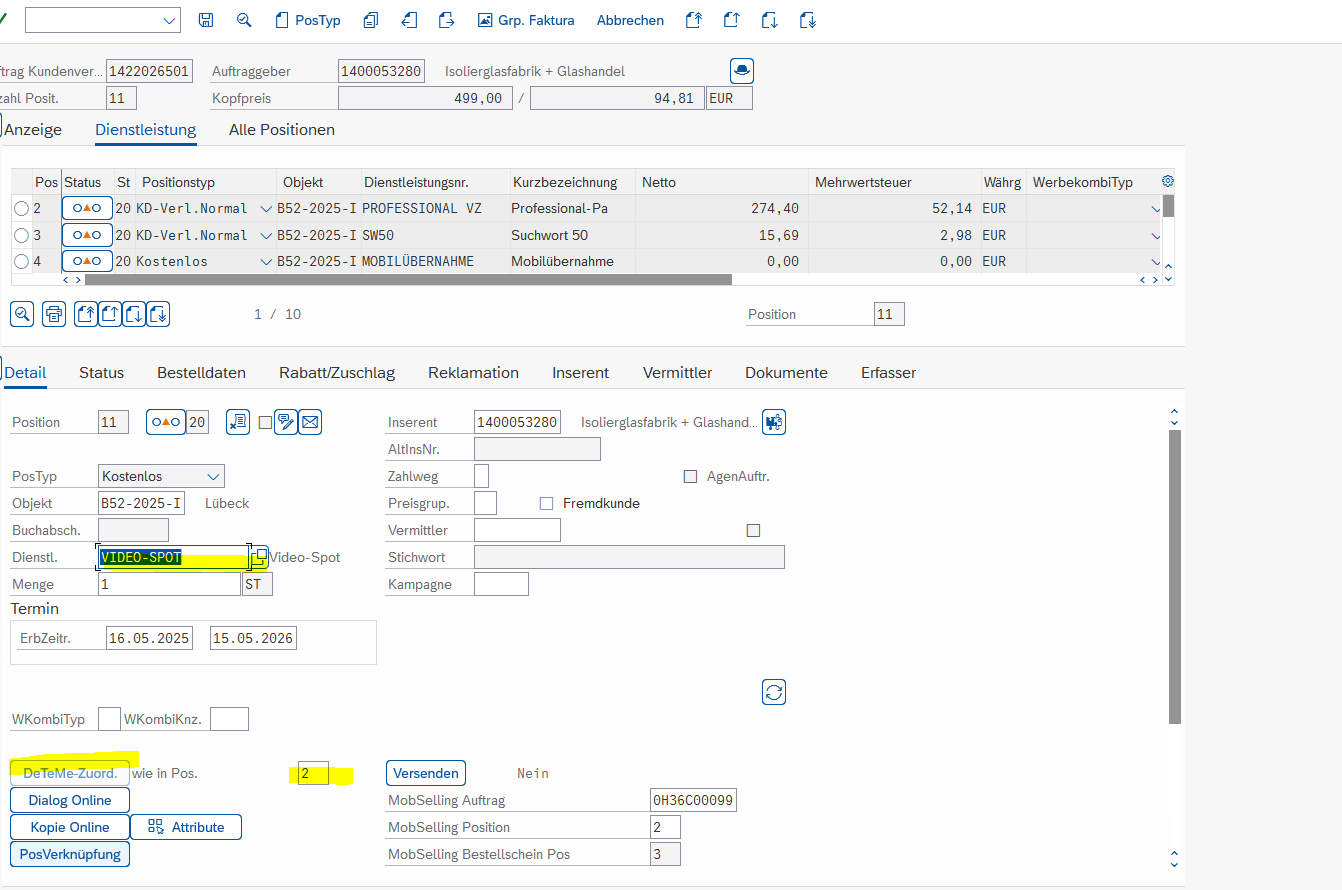Viewport: 1342px width, 890px height.
Task: Open Positionstyp dropdown in the SW50 row
Action: point(265,235)
